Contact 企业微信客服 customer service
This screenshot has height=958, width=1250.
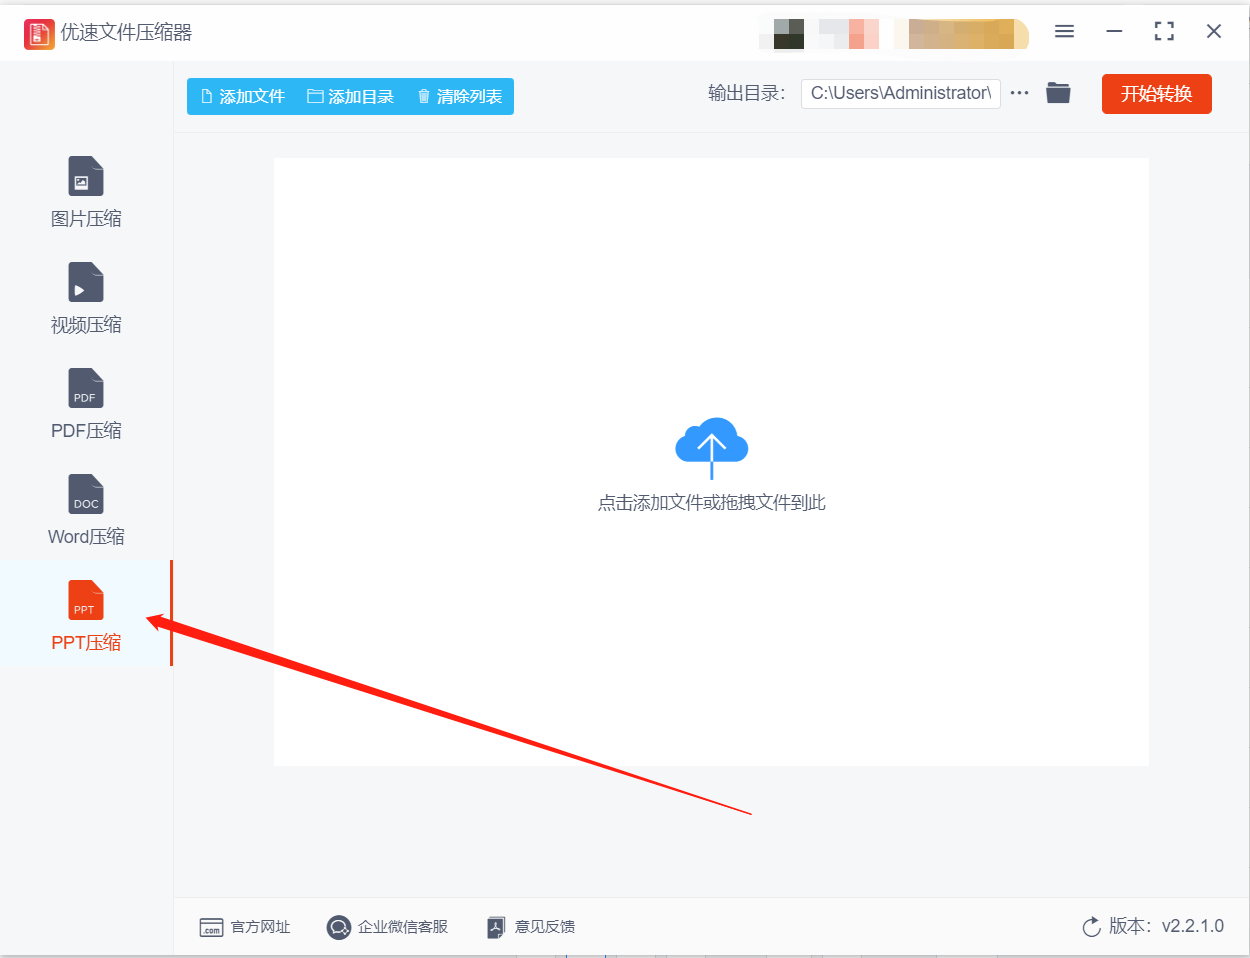387,927
